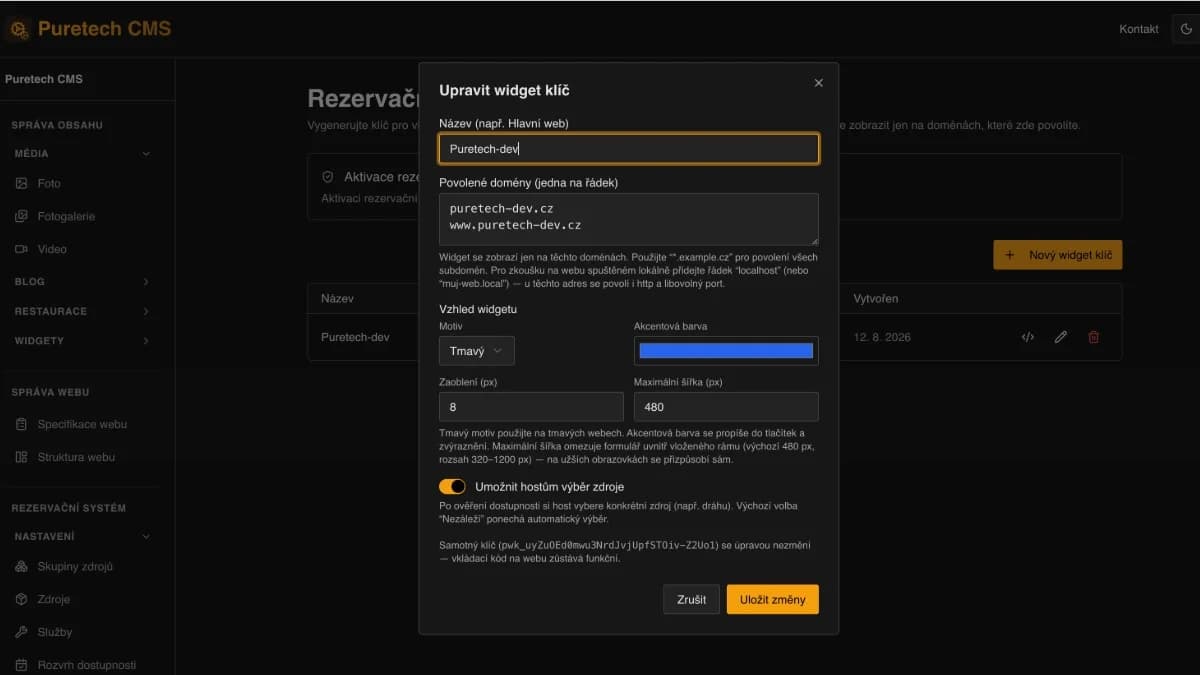The image size is (1200, 675).
Task: Toggle dark mode moon icon
Action: point(1187,29)
